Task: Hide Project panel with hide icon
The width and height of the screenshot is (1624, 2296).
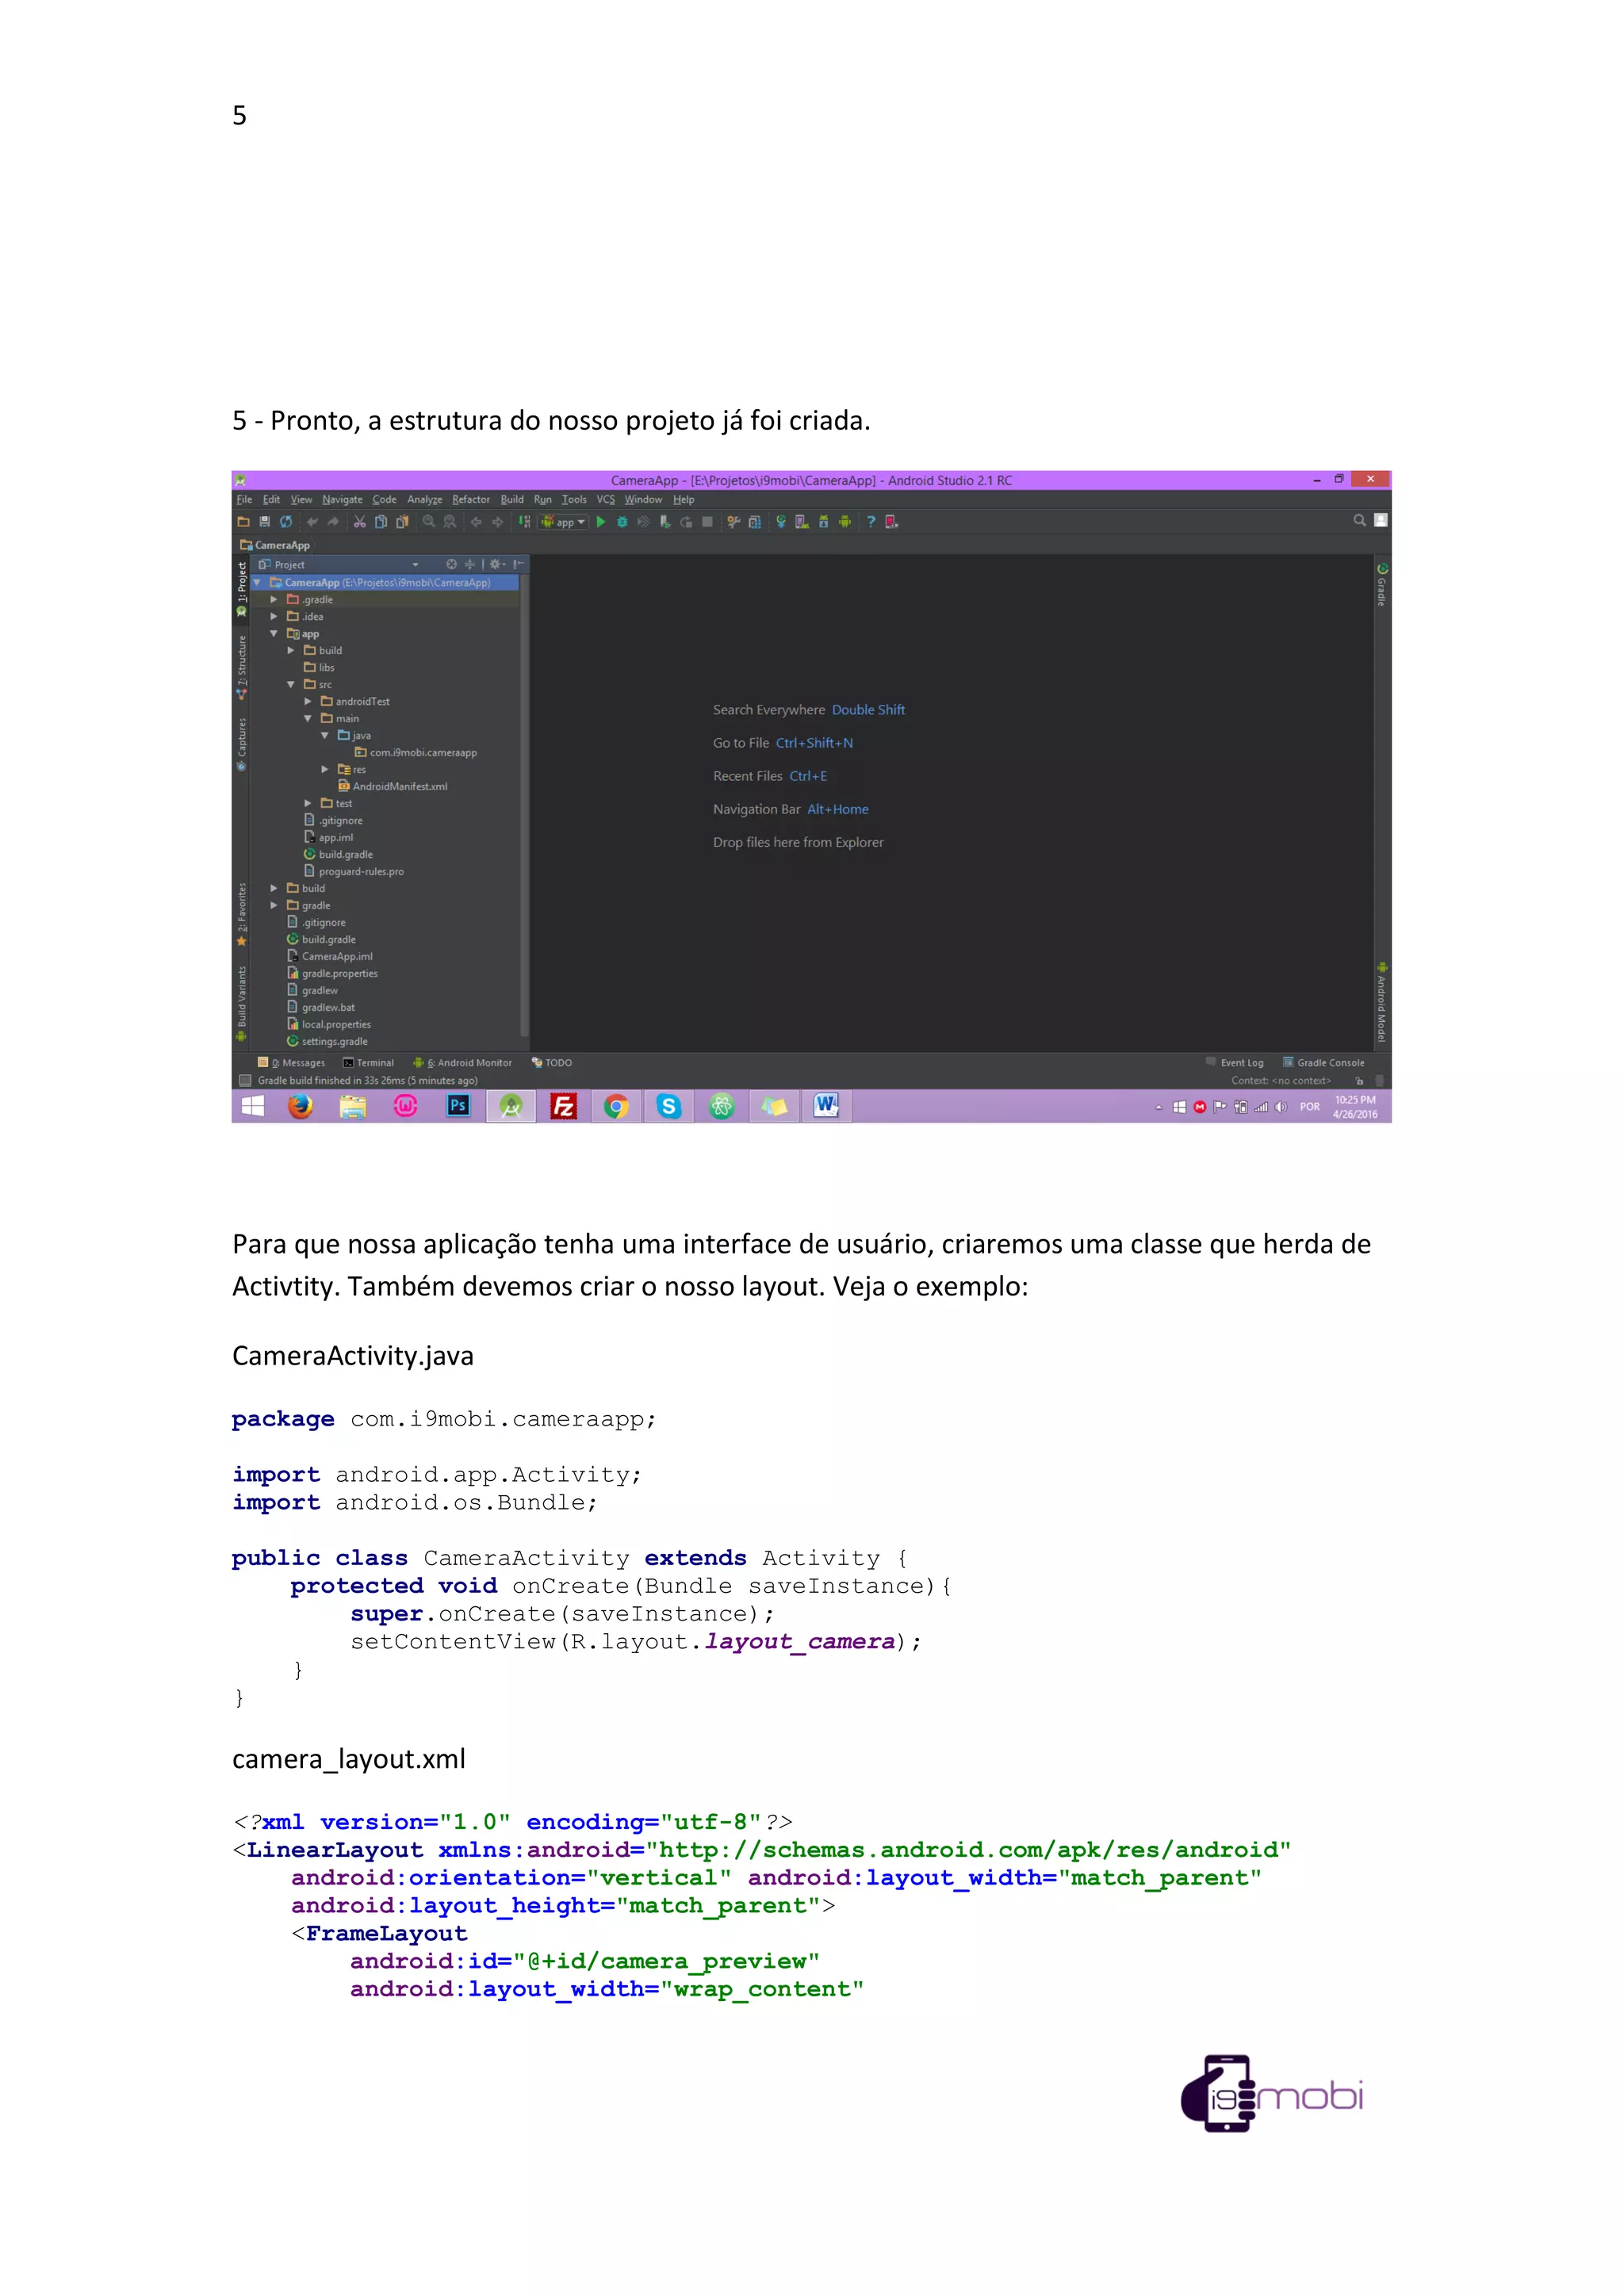Action: (x=519, y=564)
